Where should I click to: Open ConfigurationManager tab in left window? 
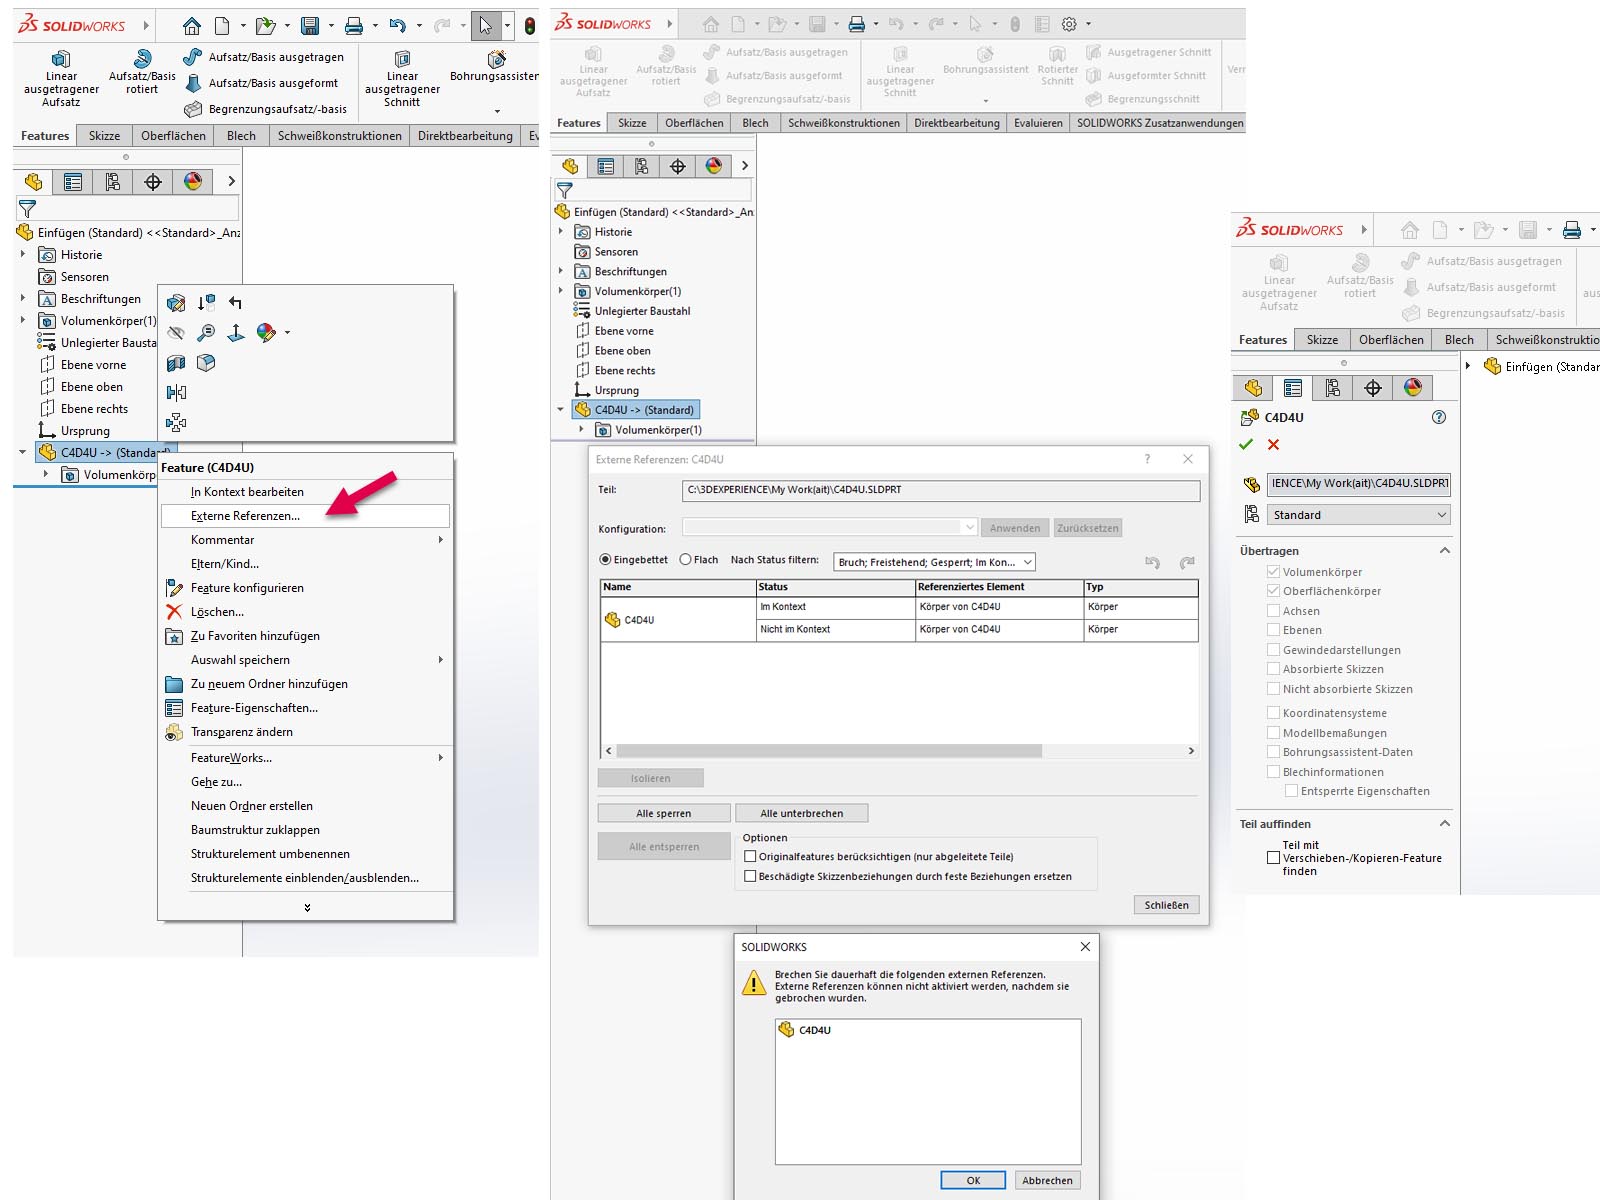coord(113,181)
